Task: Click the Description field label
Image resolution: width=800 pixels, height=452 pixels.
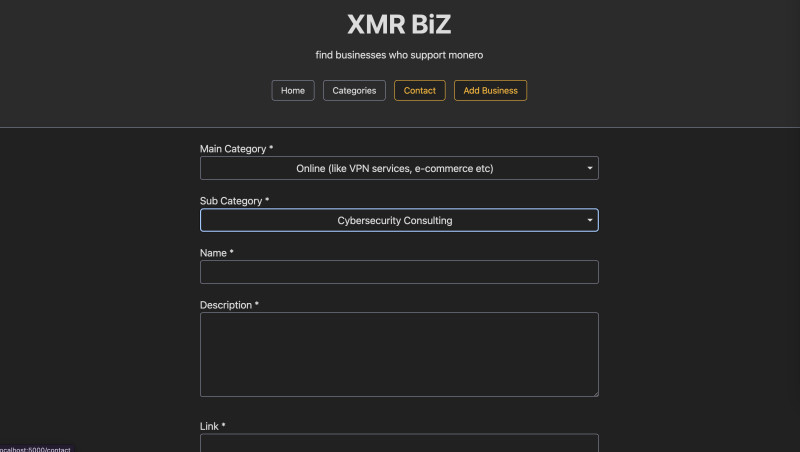Action: [229, 305]
